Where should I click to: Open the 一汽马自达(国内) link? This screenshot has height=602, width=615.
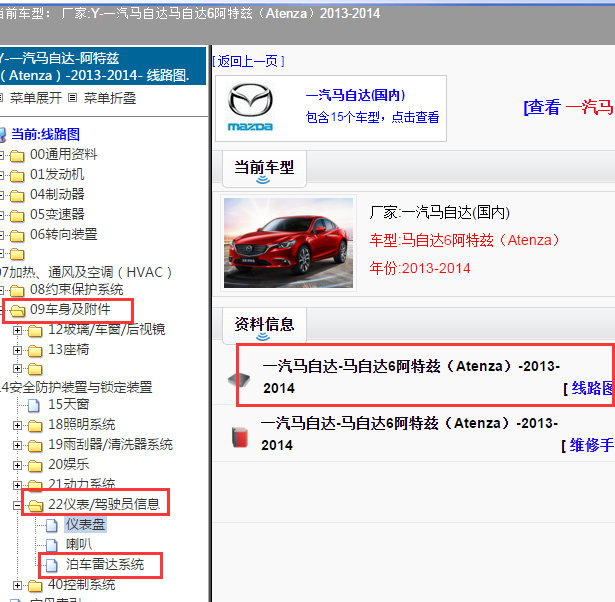pyautogui.click(x=355, y=95)
